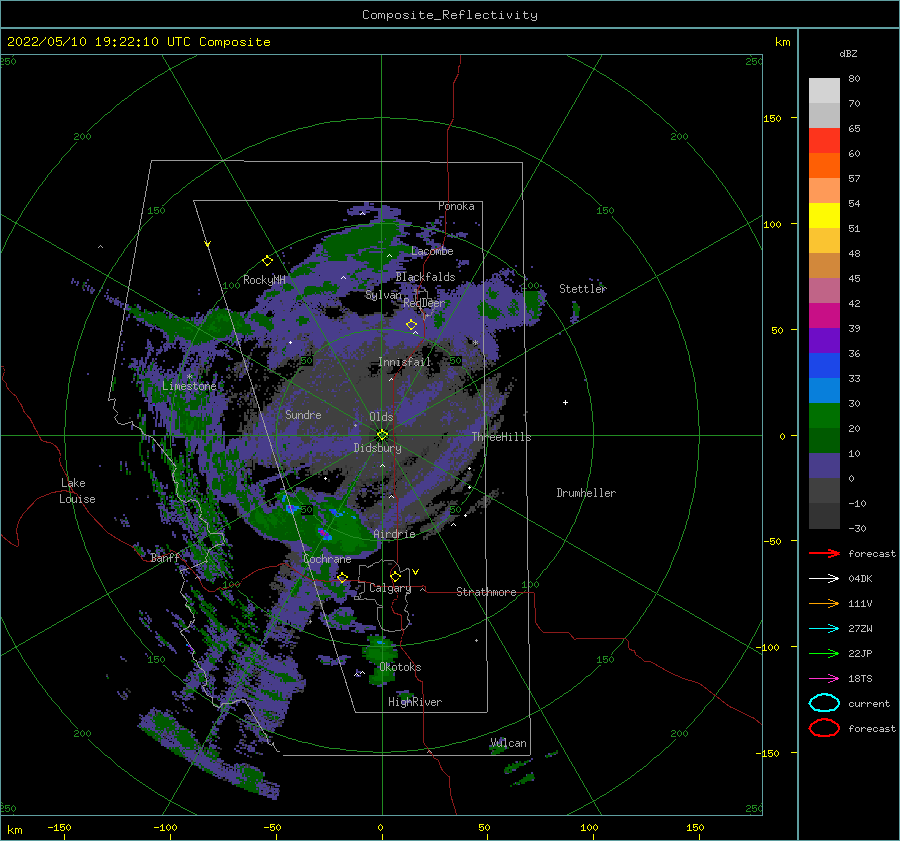900x841 pixels.
Task: Click the -150 tick on bottom axis
Action: (59, 828)
